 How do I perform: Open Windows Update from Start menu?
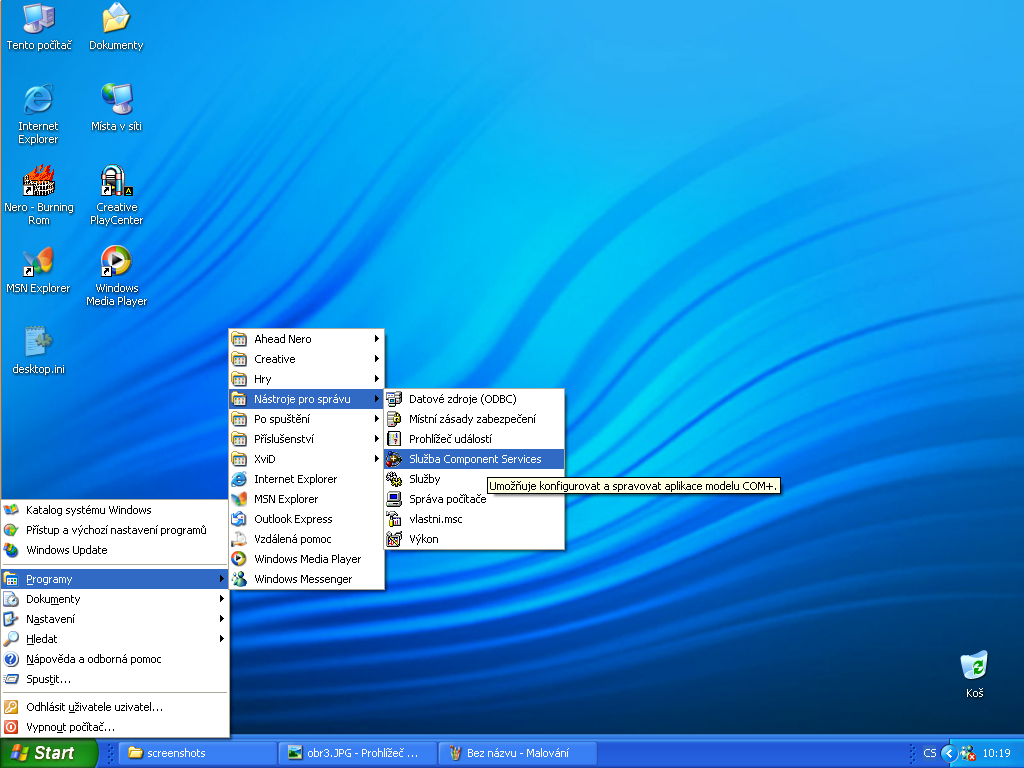(115, 550)
